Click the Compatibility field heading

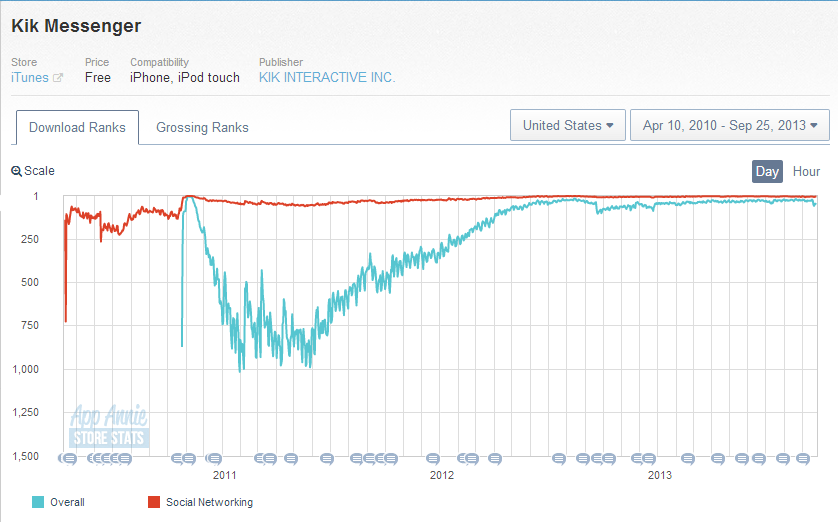(x=159, y=63)
